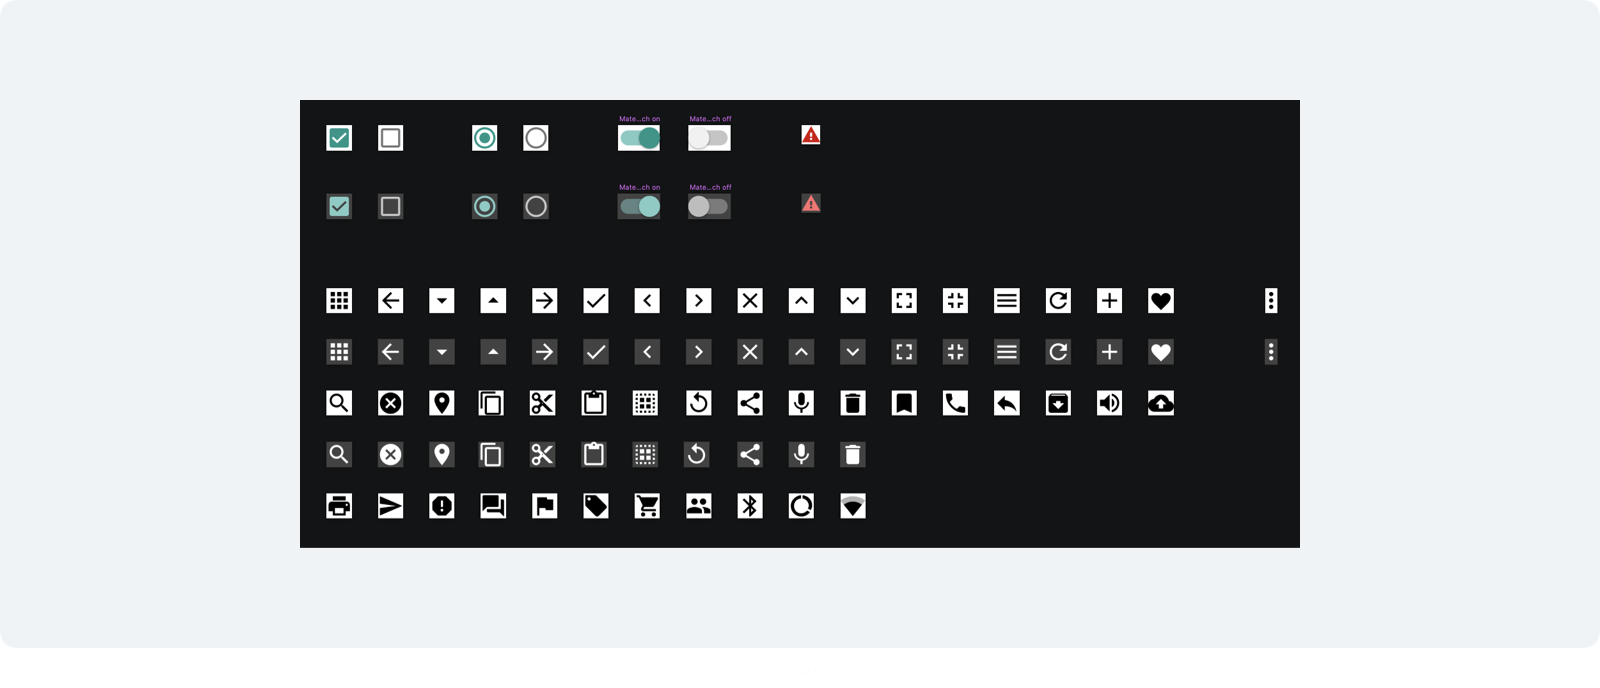Image resolution: width=1600 pixels, height=688 pixels.
Task: Turn off the top-row switch labeled on
Action: point(639,138)
